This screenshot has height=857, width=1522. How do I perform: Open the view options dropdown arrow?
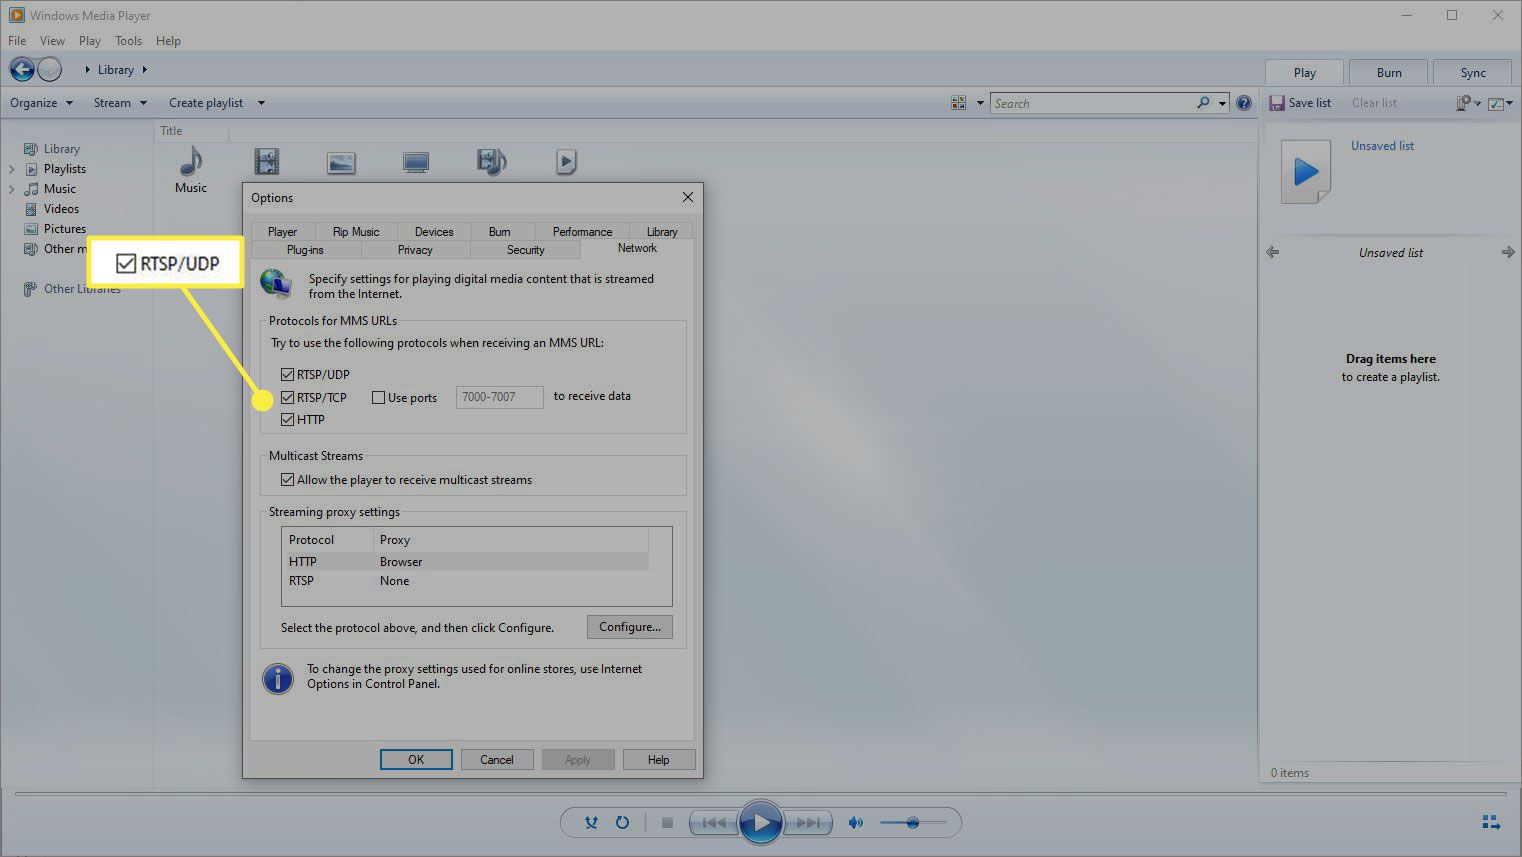point(980,103)
